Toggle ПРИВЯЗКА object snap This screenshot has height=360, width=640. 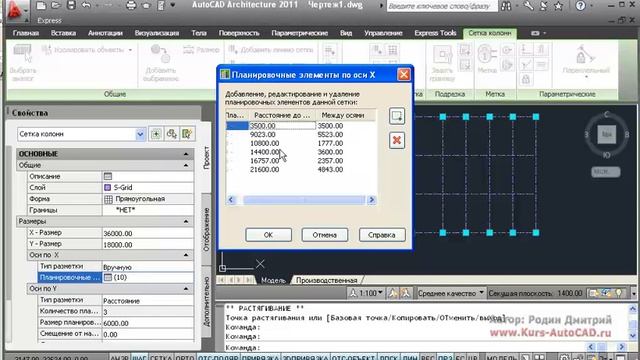pos(260,358)
